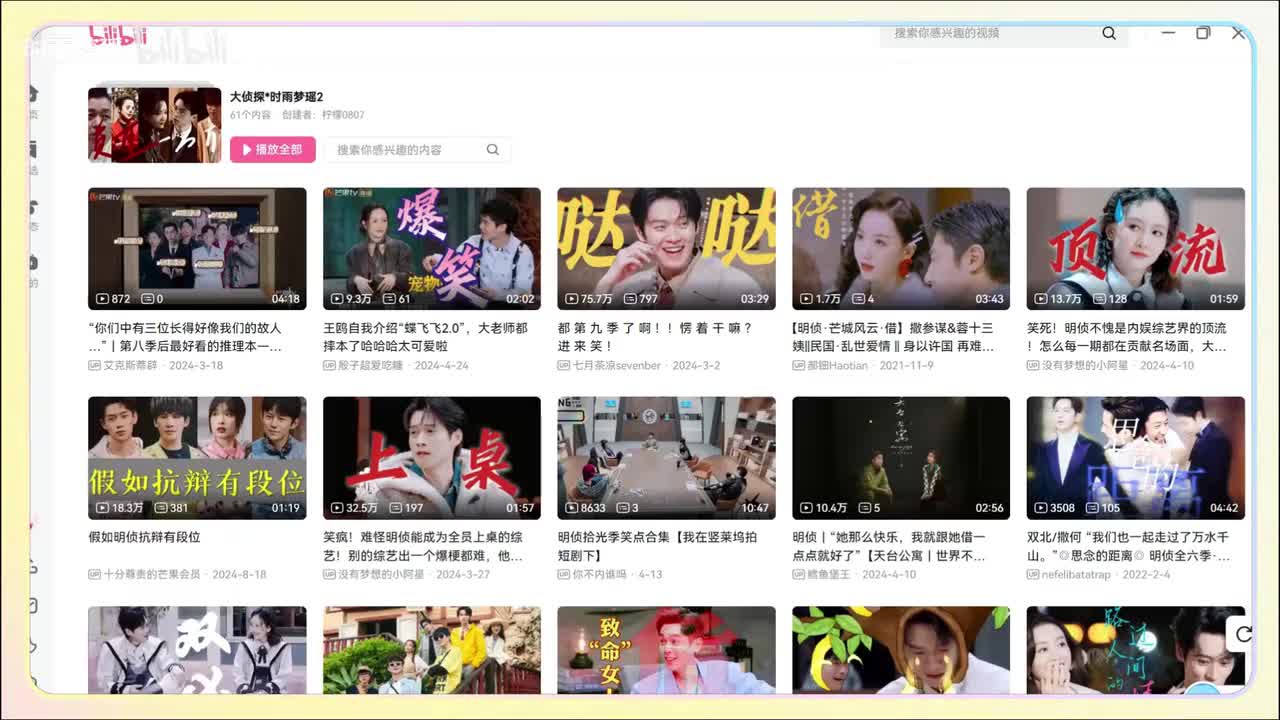This screenshot has width=1280, height=720.
Task: Open the '爆笑' thumbnail with duration 02:02
Action: pyautogui.click(x=432, y=249)
